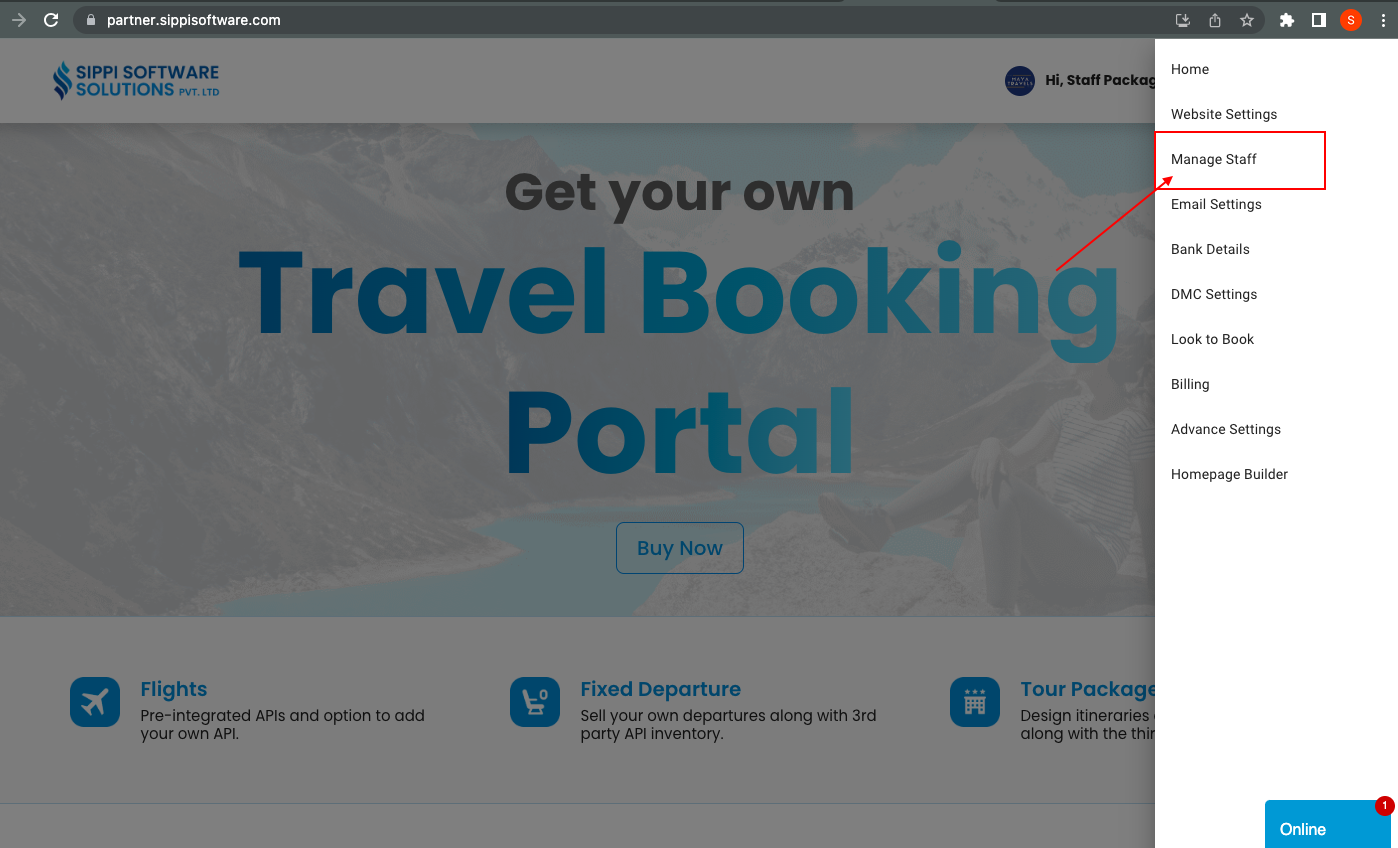
Task: Open the Chrome profile S avatar
Action: 1351,20
